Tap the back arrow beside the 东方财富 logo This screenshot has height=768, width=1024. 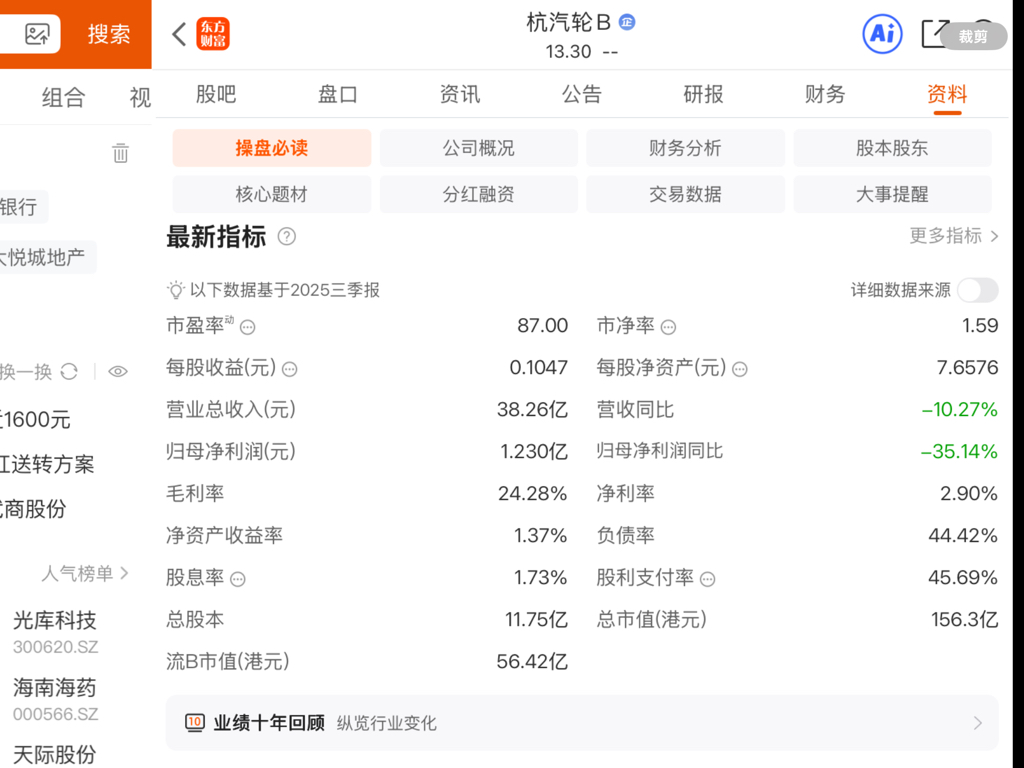click(179, 35)
